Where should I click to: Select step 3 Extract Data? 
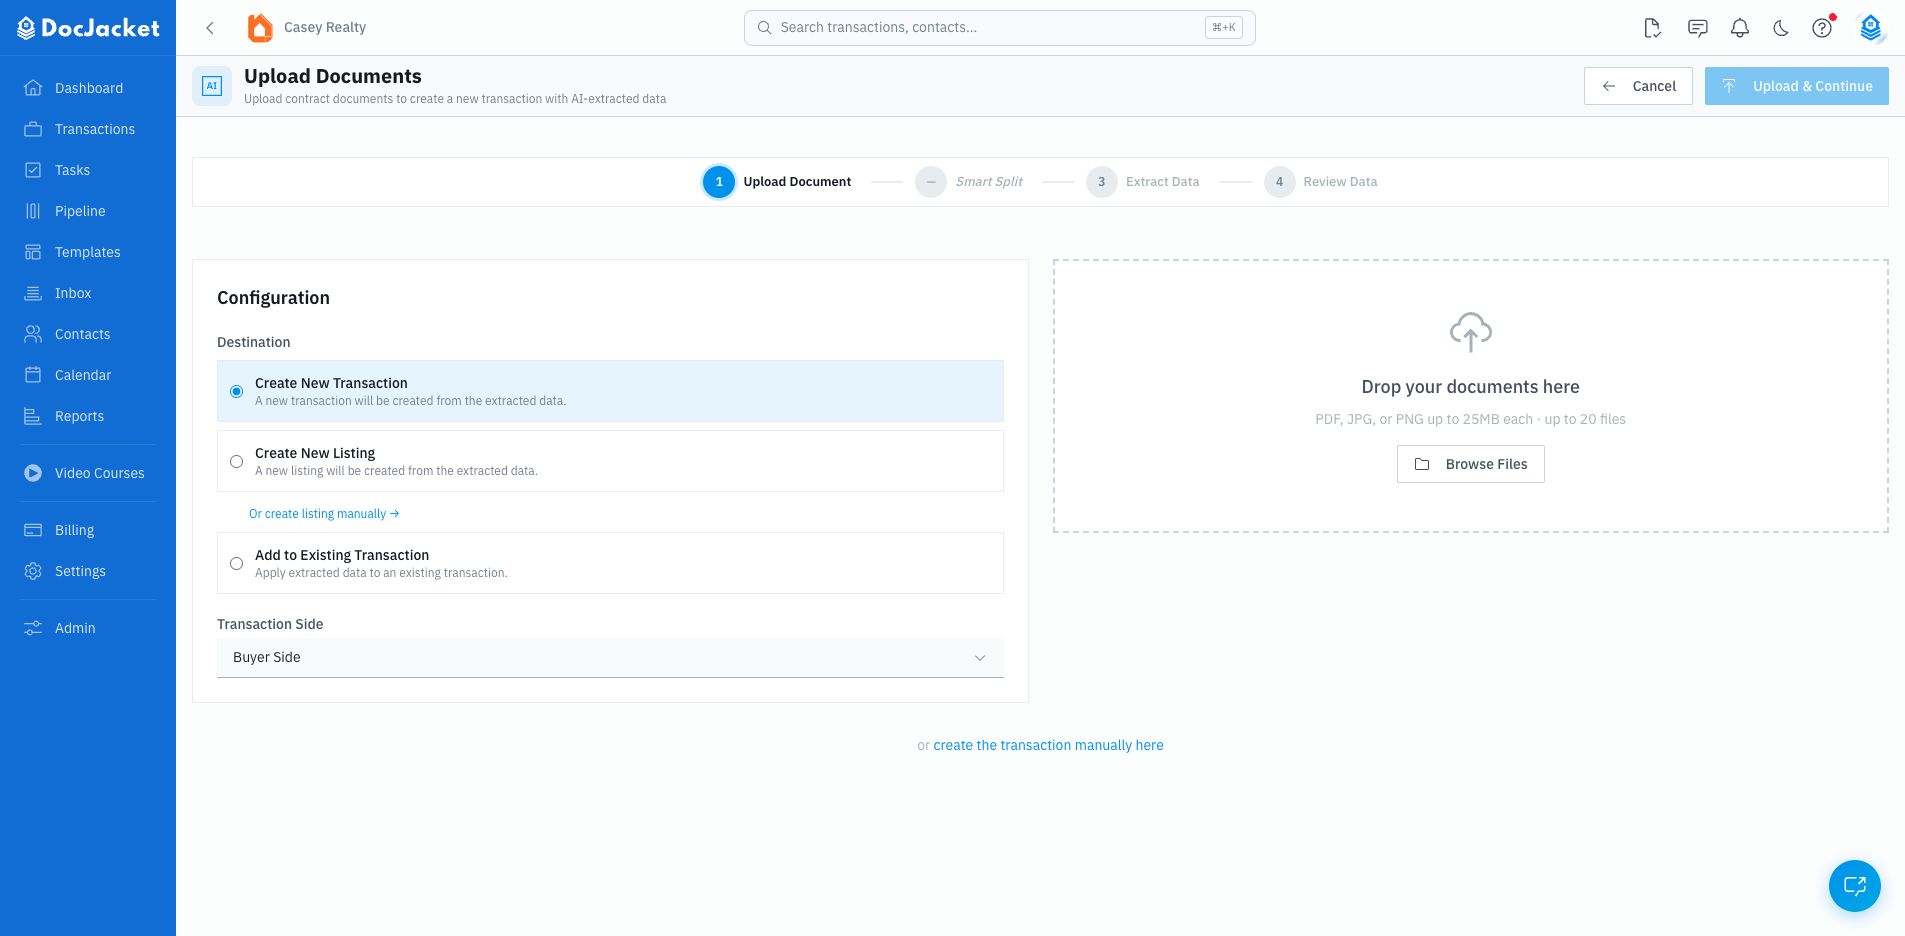click(1143, 182)
